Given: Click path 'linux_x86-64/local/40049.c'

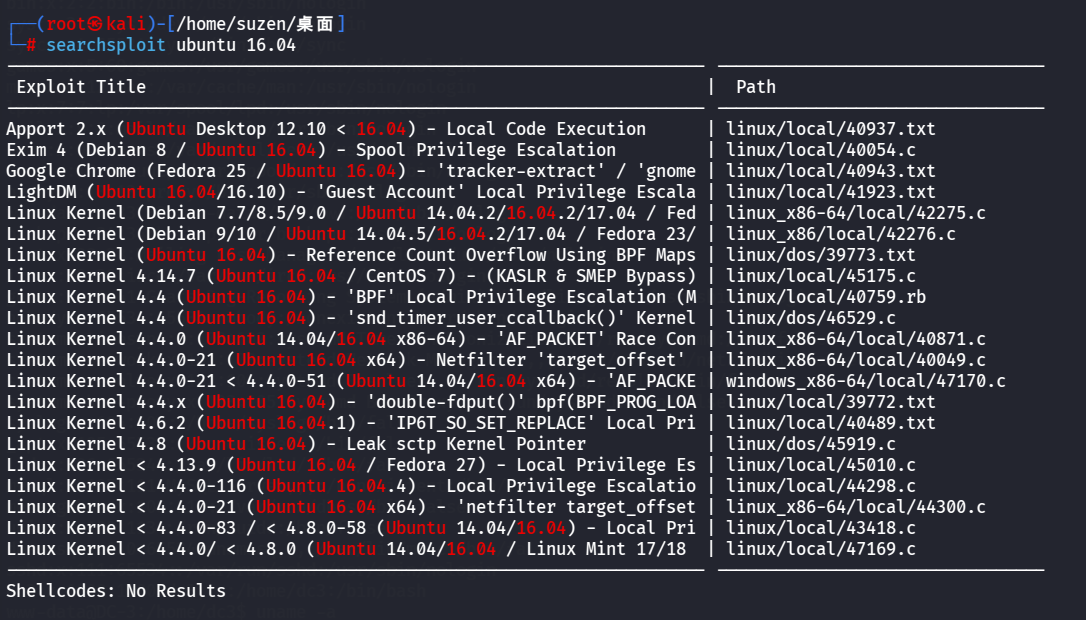Looking at the screenshot, I should pos(855,360).
